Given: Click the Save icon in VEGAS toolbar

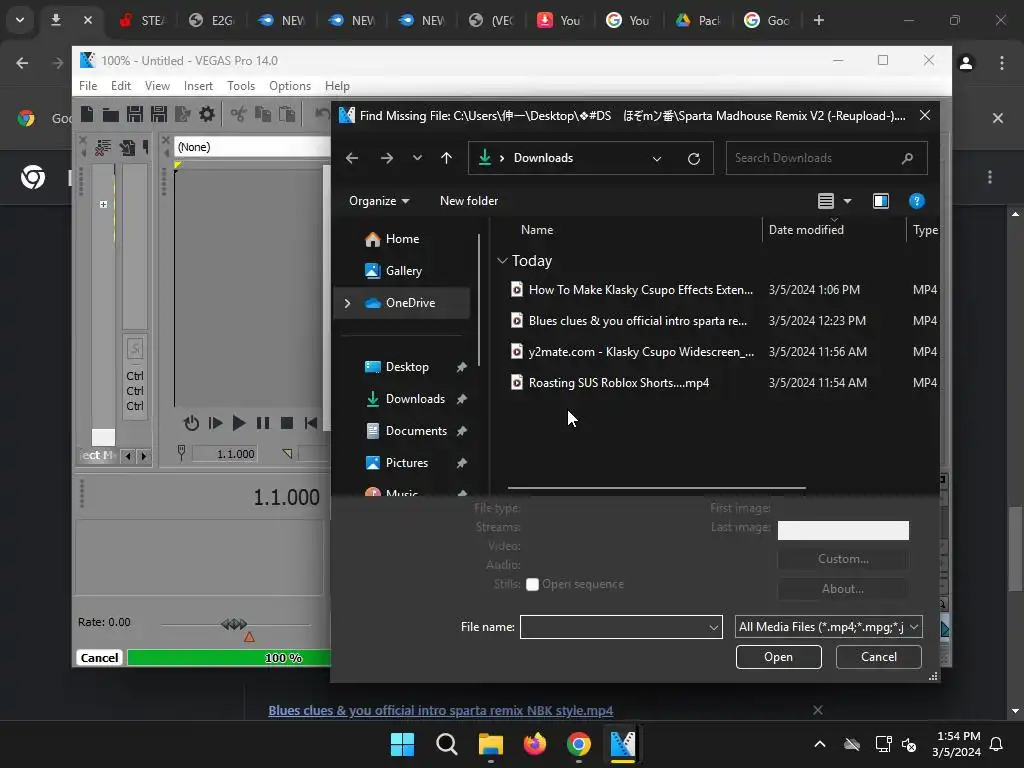Looking at the screenshot, I should (135, 114).
